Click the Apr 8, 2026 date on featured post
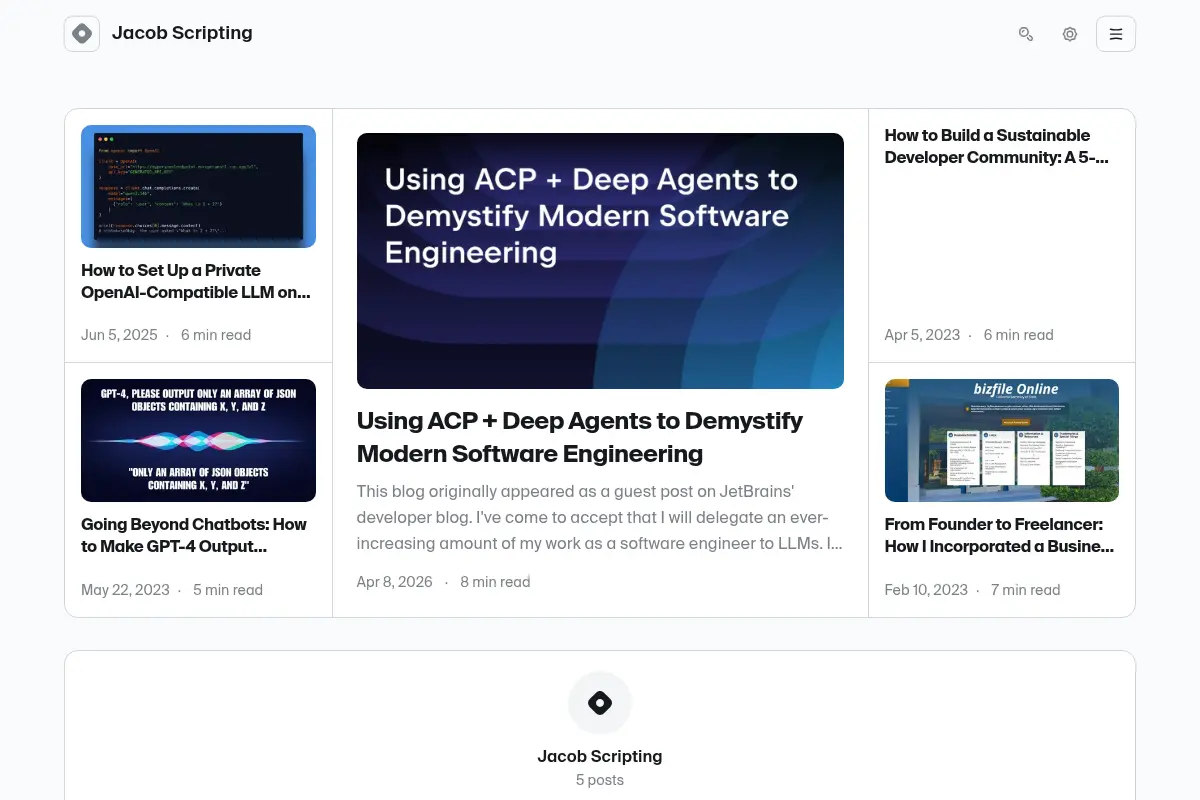The image size is (1200, 800). [x=395, y=582]
